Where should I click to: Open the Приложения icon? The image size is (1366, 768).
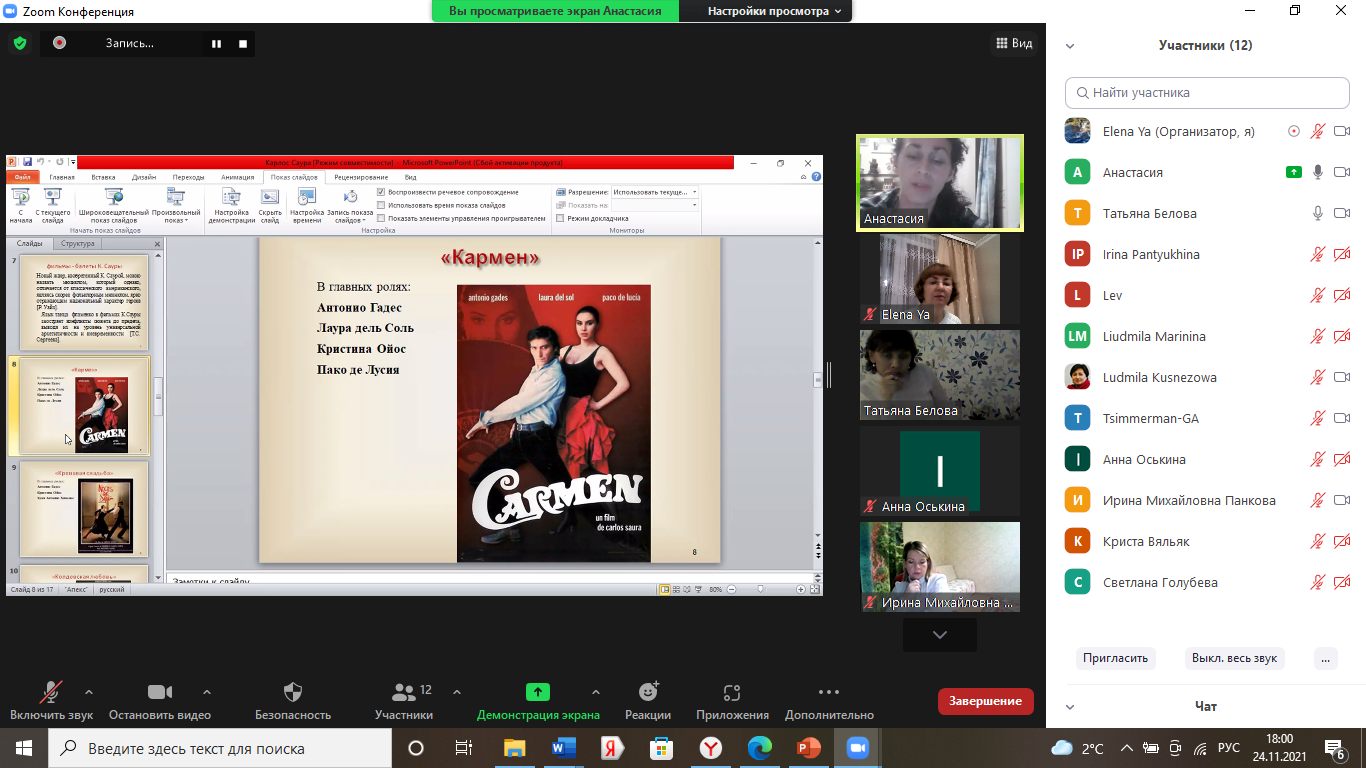tap(732, 692)
